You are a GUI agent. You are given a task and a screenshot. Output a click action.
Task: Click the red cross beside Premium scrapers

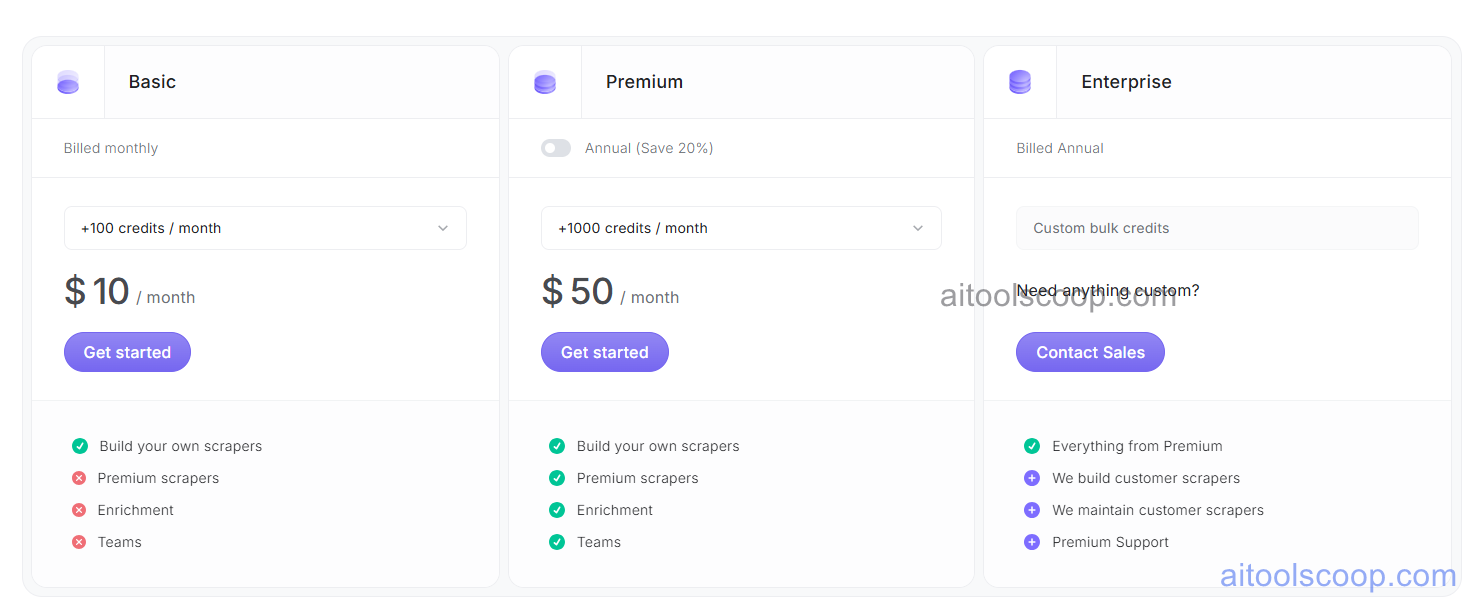click(79, 478)
